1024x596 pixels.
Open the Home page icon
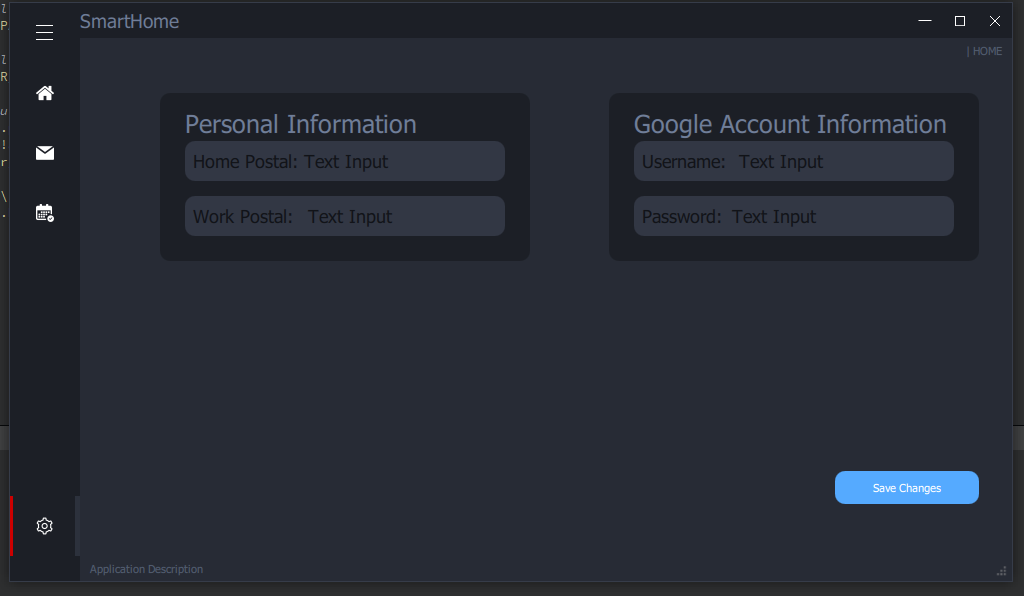coord(44,93)
